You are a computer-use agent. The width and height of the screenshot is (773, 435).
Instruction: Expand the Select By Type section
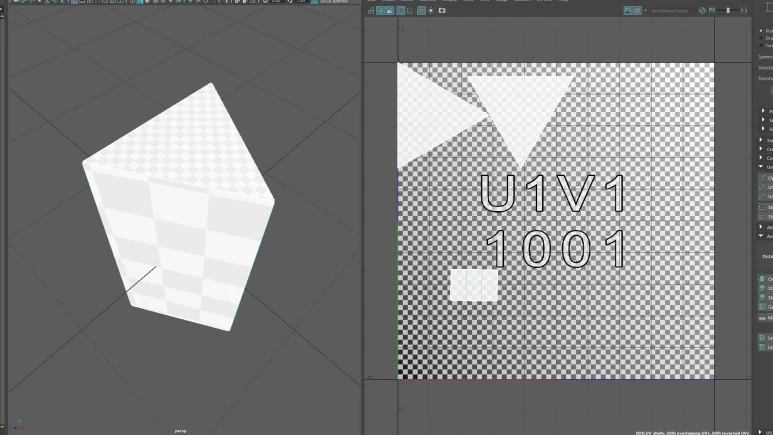(x=763, y=120)
